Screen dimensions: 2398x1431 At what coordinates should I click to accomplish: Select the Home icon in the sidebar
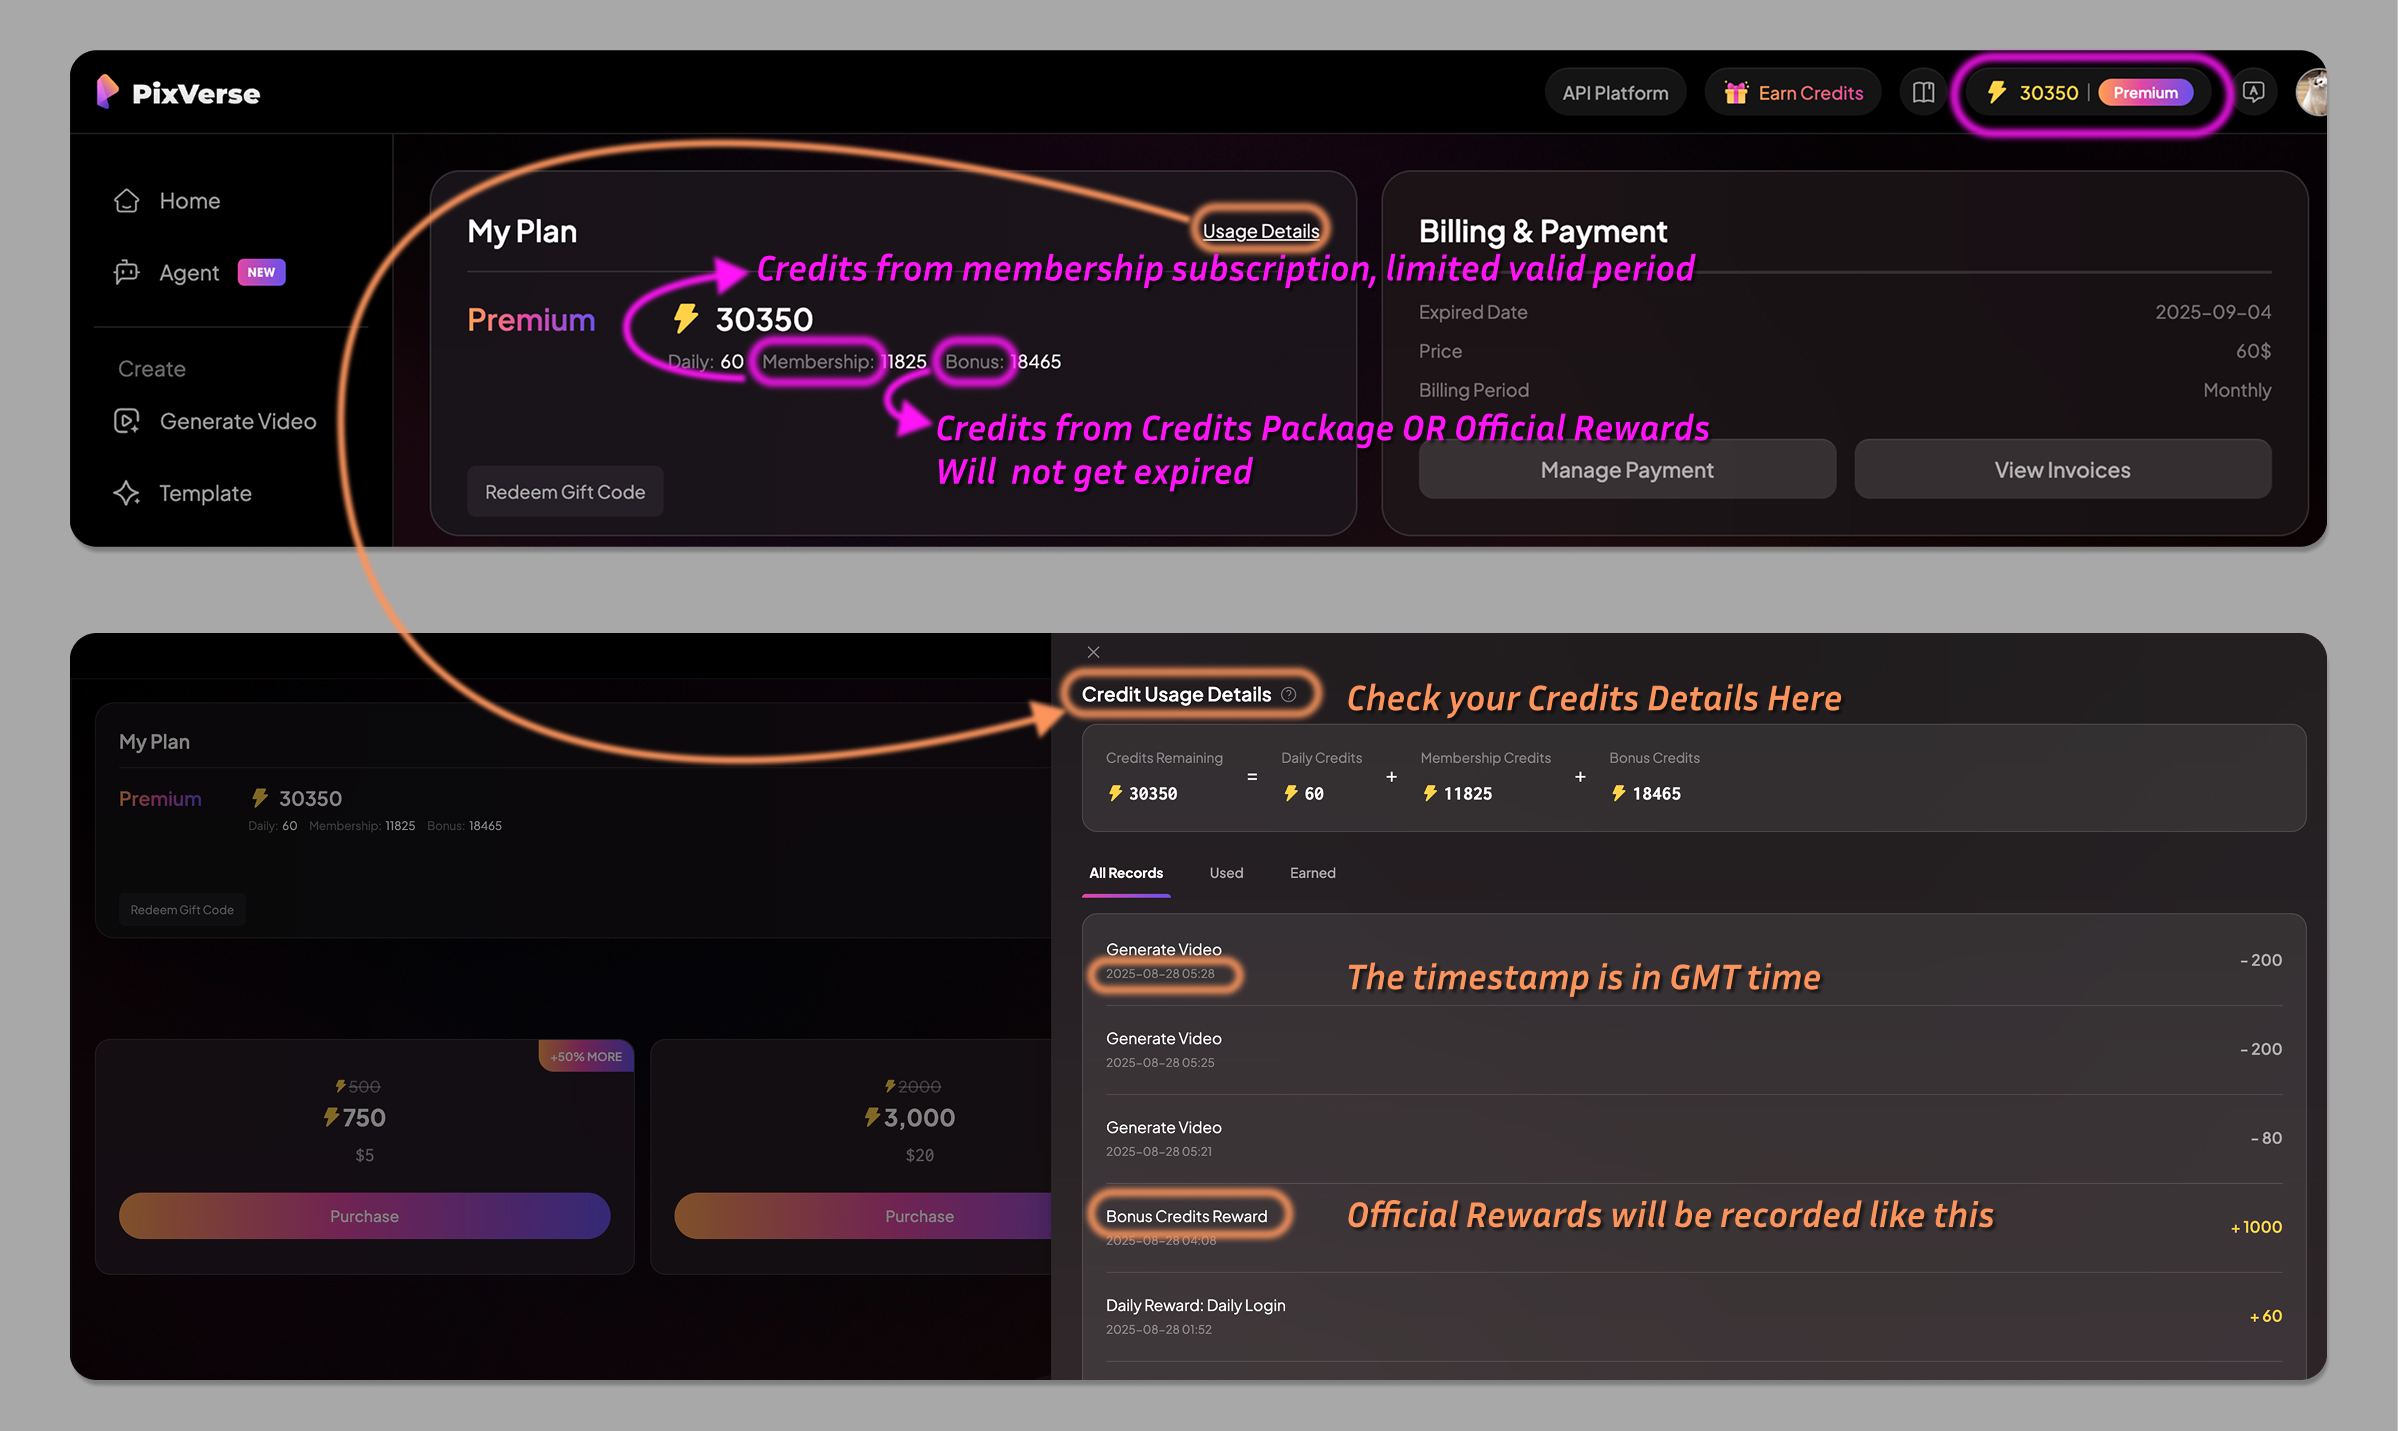coord(126,200)
